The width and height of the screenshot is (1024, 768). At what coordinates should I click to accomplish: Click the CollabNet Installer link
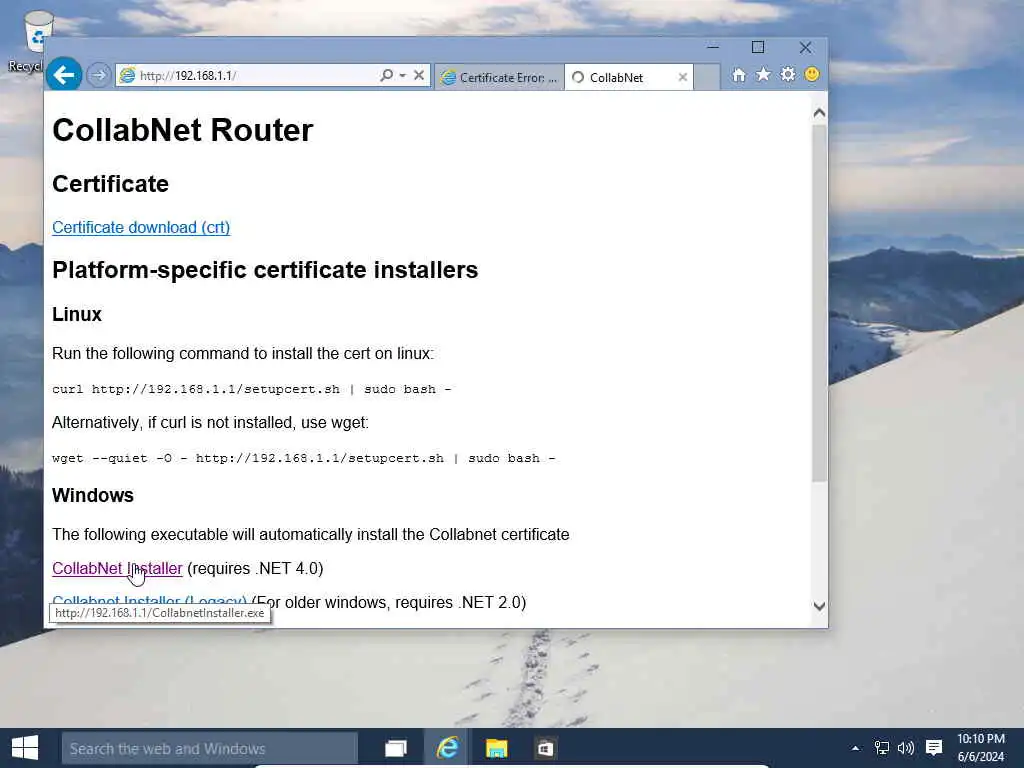(118, 568)
